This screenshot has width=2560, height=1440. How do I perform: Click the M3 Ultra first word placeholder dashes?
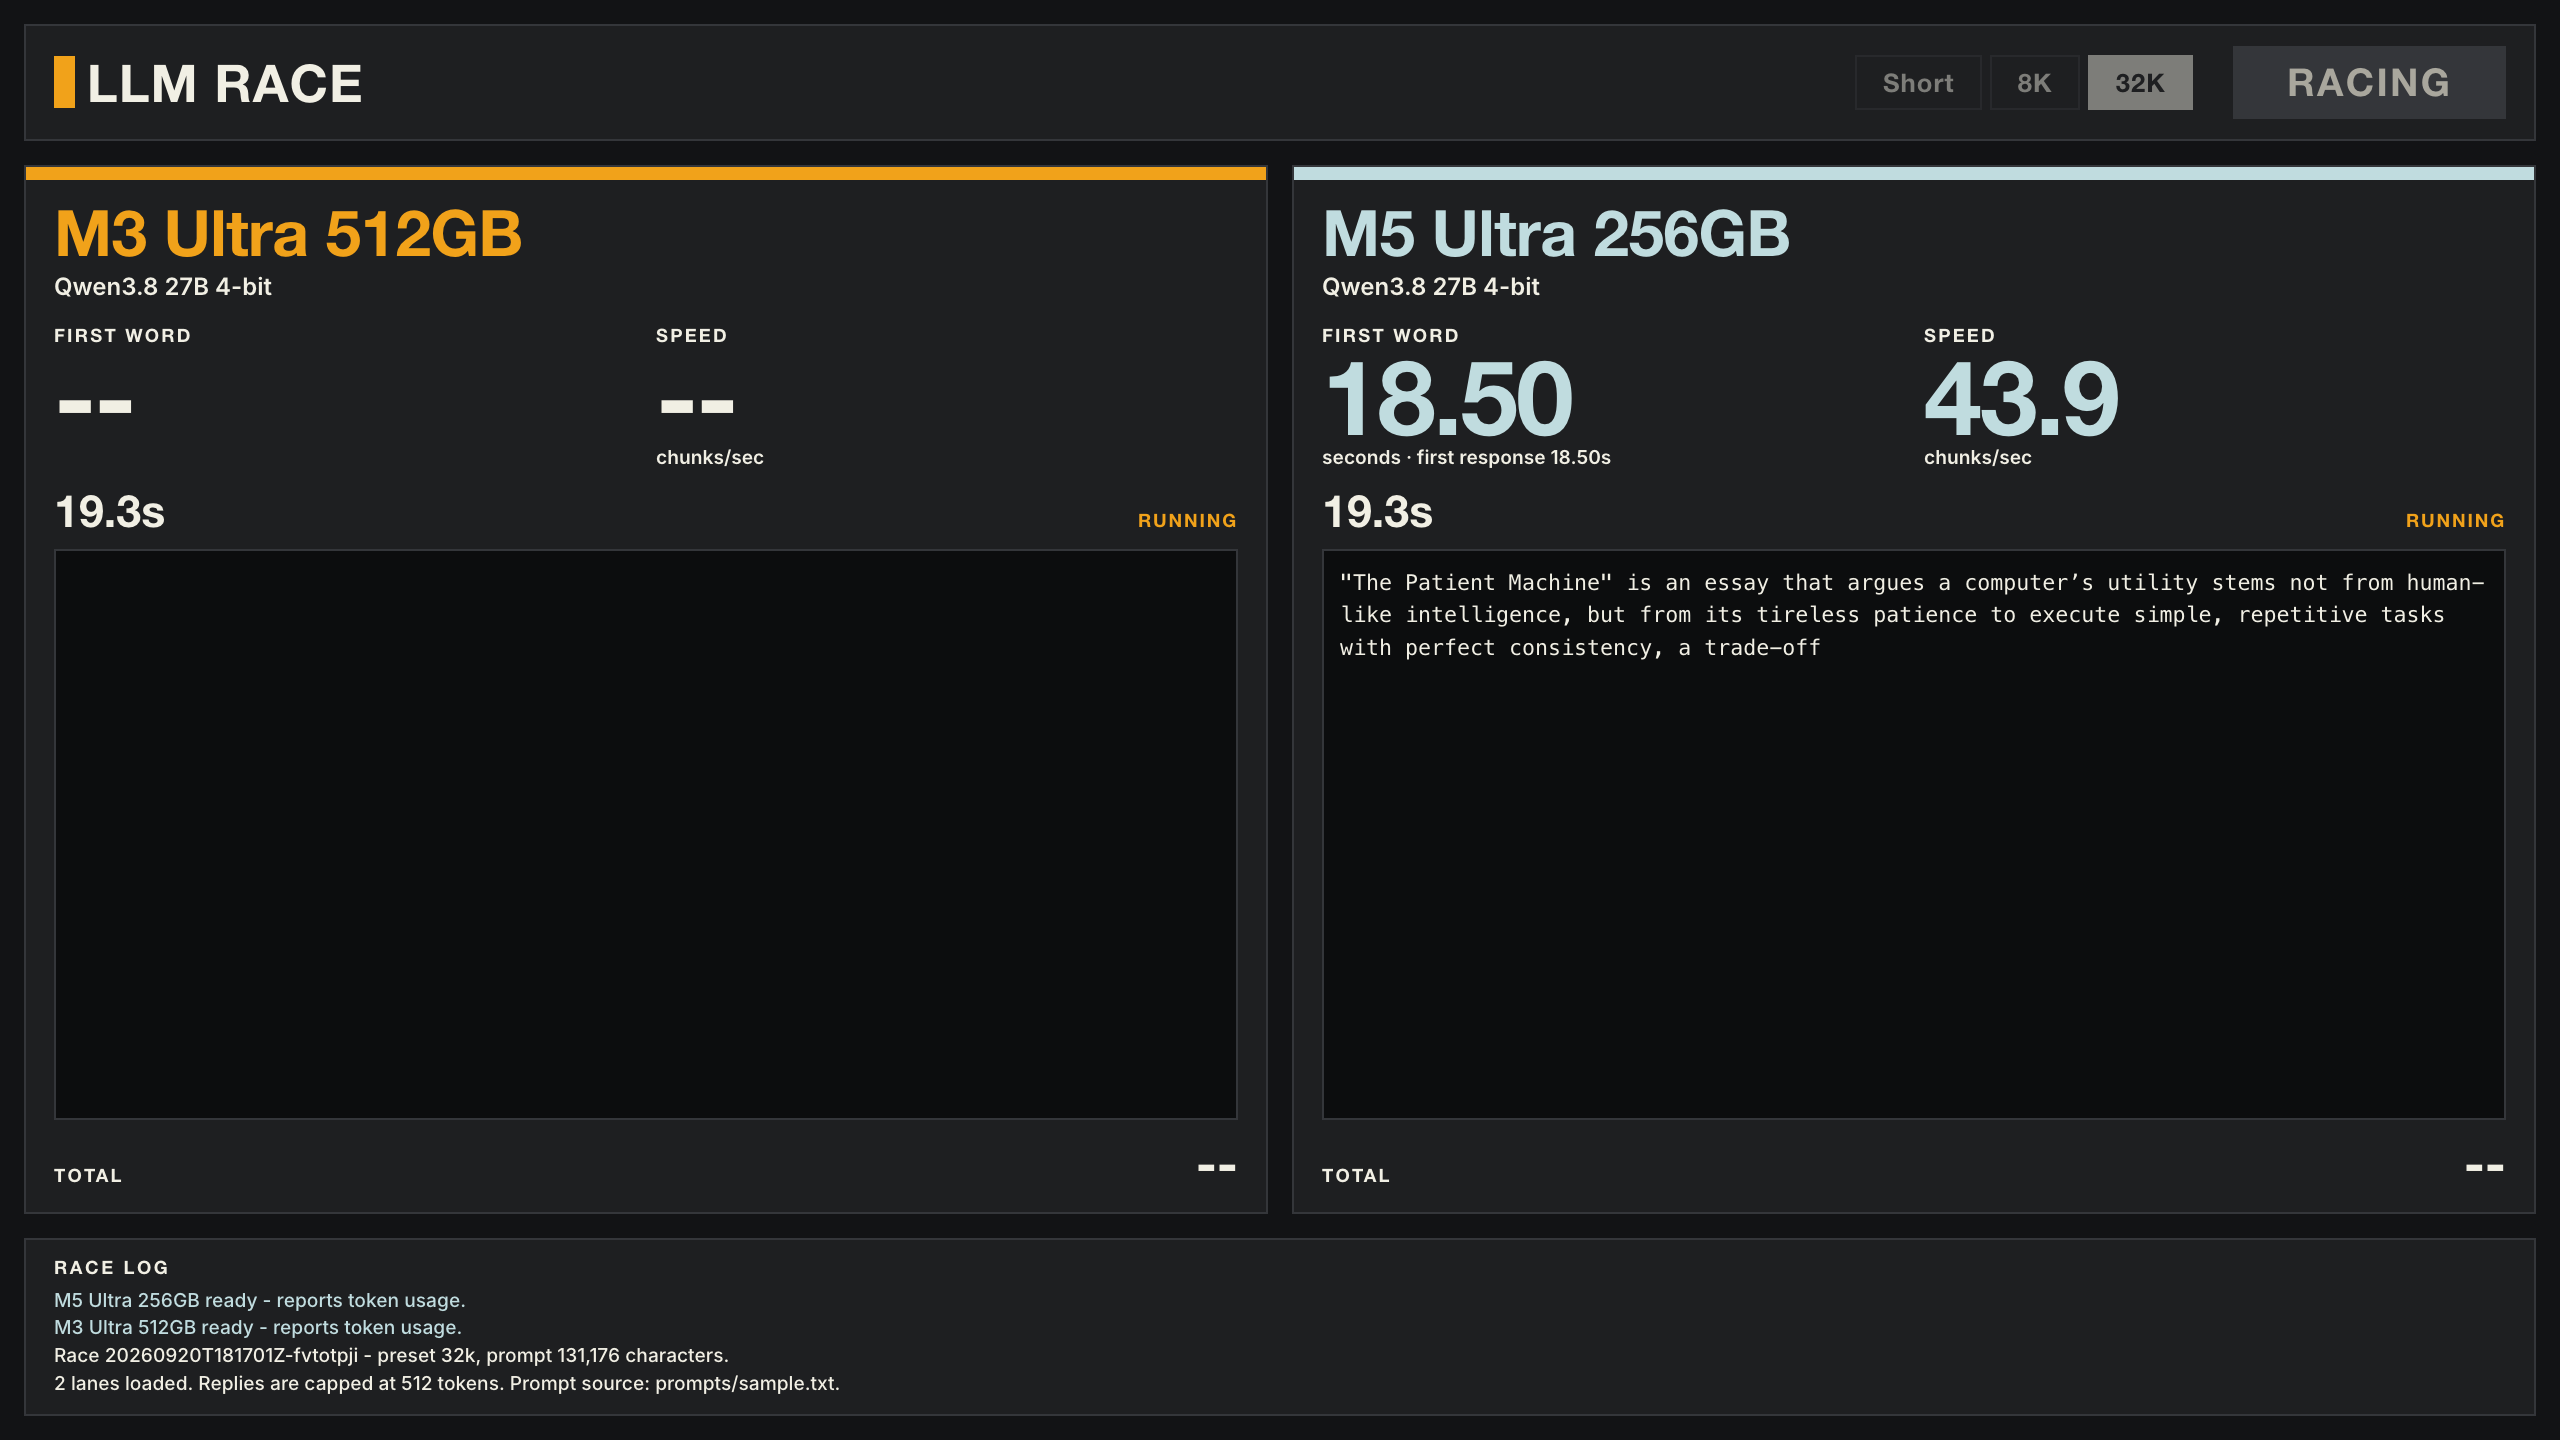tap(95, 406)
